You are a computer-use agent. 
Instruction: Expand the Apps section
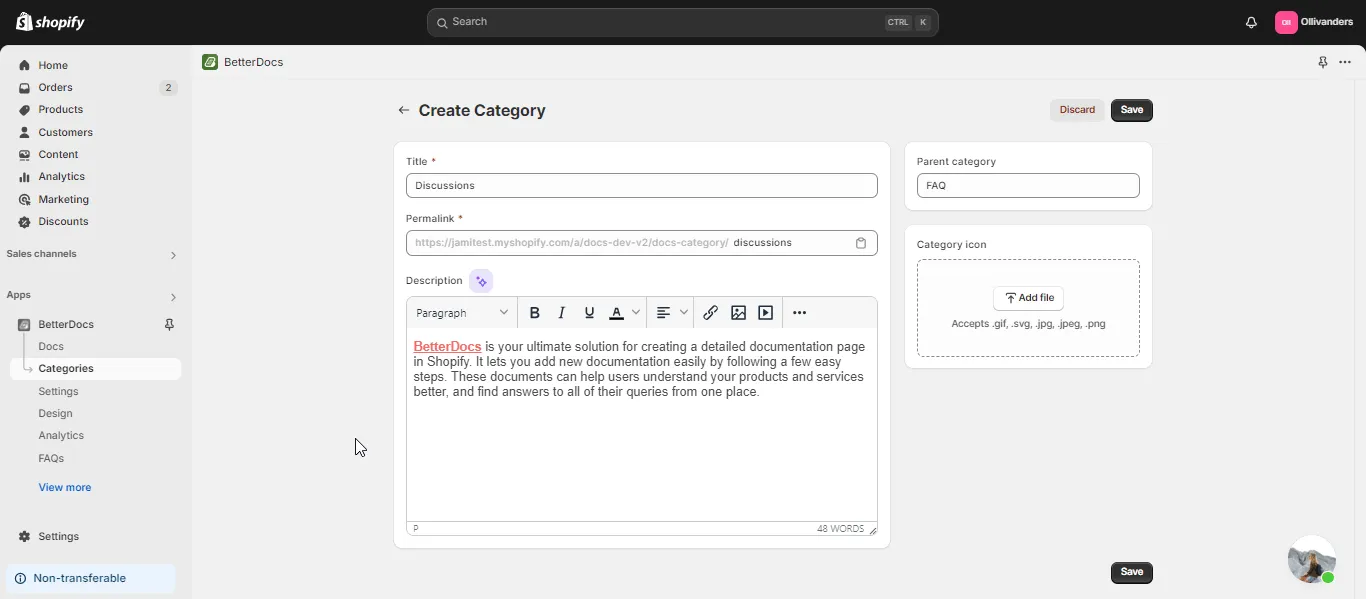pos(173,297)
